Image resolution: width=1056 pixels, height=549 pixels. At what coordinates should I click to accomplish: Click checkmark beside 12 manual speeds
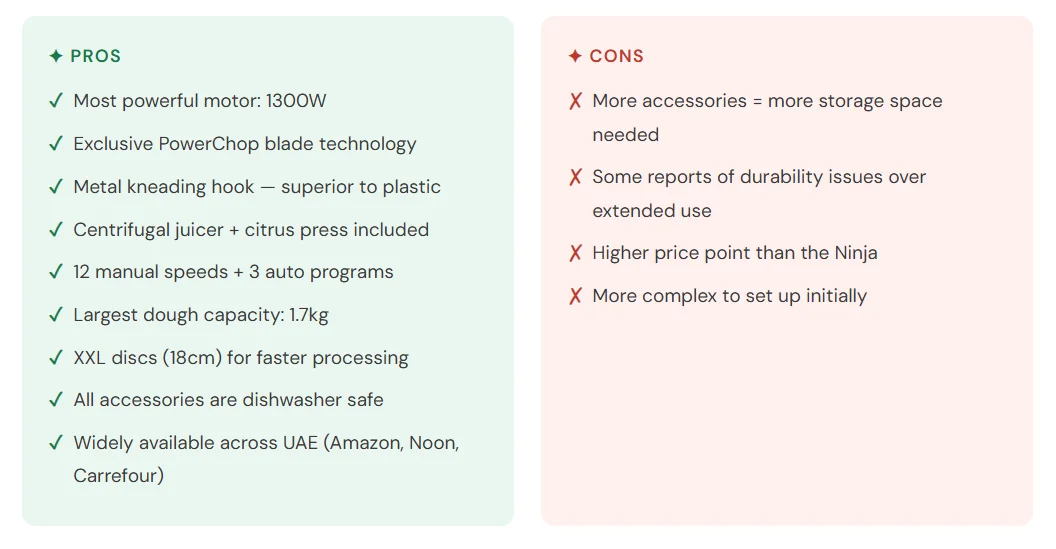coord(56,272)
